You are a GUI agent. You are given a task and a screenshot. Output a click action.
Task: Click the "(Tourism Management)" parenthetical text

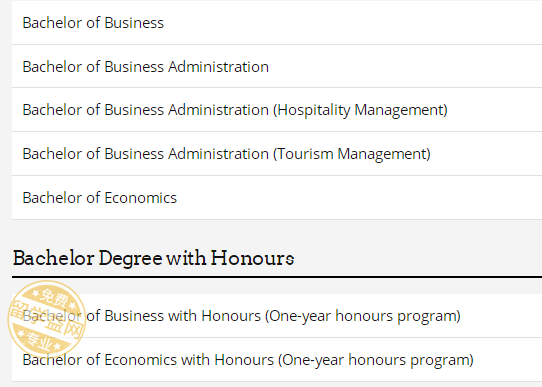(352, 154)
